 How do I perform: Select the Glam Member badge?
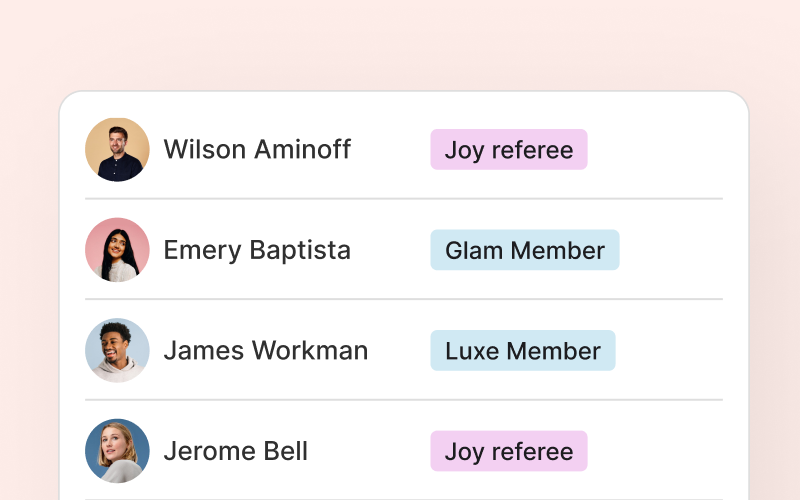tap(525, 250)
